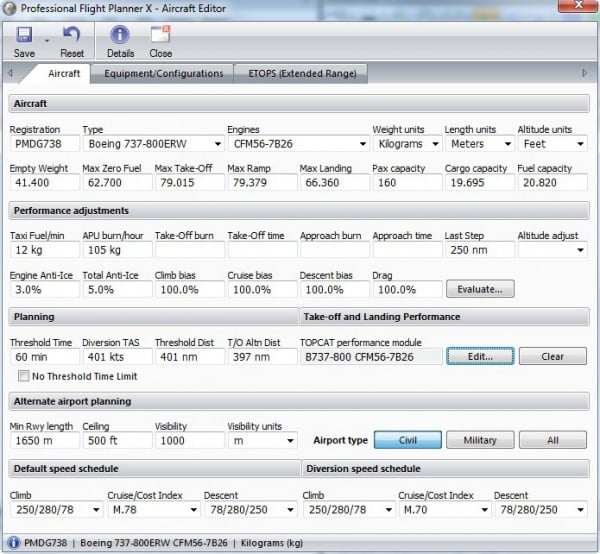Open ETOPS (Extended Range) tab
The height and width of the screenshot is (554, 600).
click(x=301, y=73)
